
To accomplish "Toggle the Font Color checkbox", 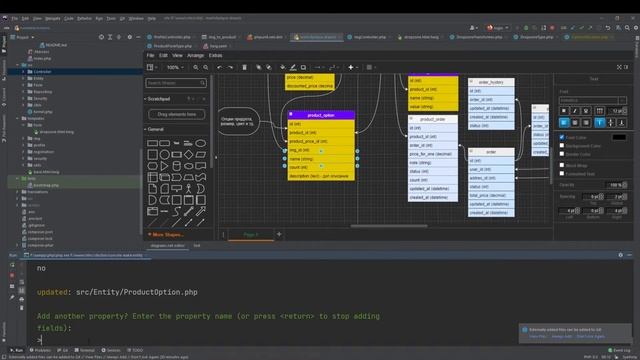I will (x=562, y=137).
